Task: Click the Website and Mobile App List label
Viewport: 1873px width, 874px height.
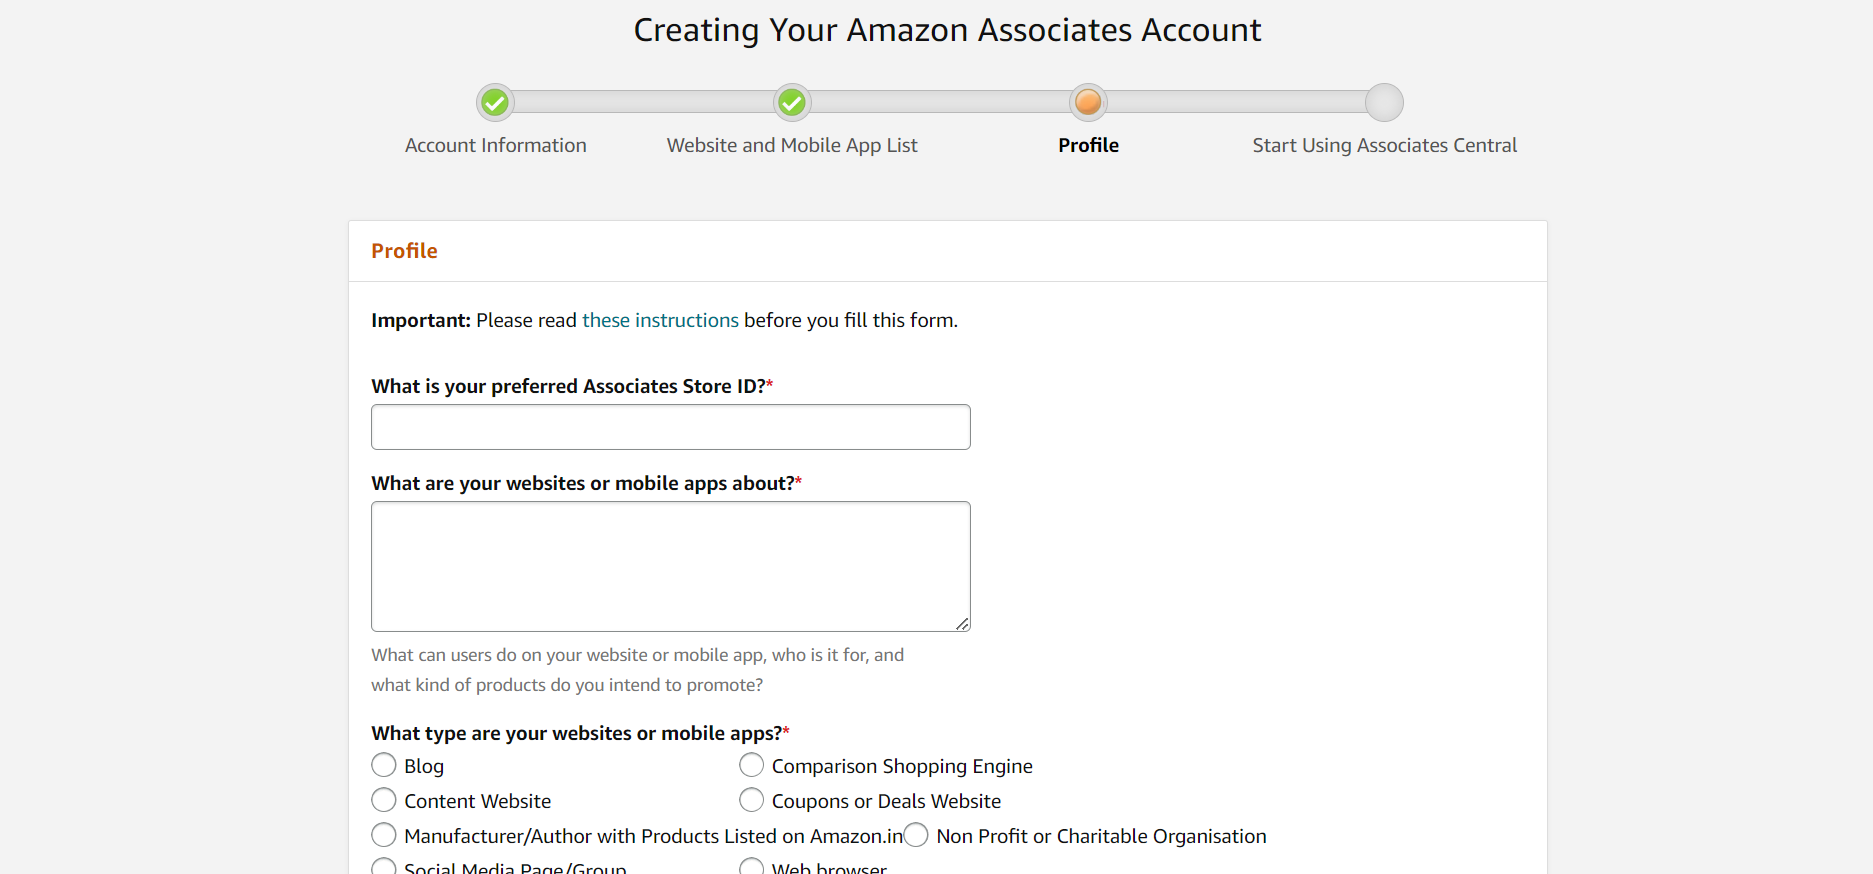Action: pos(791,145)
